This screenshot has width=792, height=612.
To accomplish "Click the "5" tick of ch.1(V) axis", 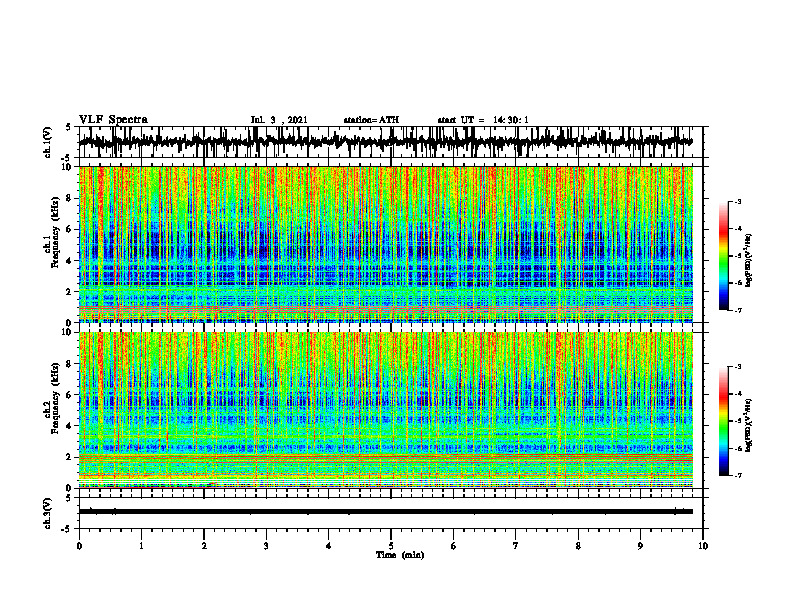I will coord(69,128).
